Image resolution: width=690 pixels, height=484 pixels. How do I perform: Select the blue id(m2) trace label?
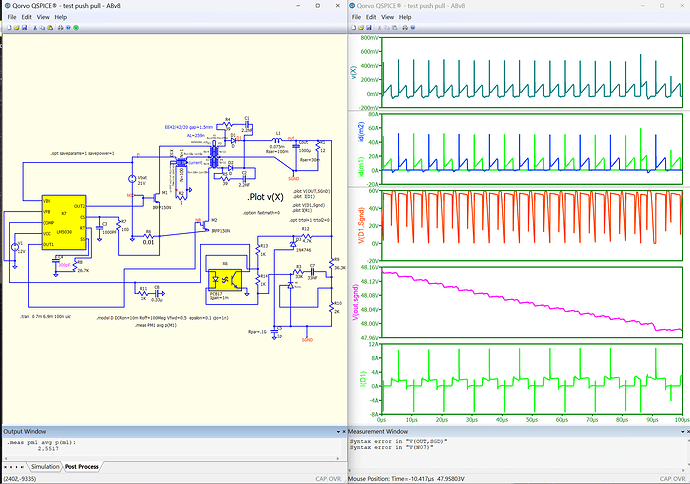361,132
